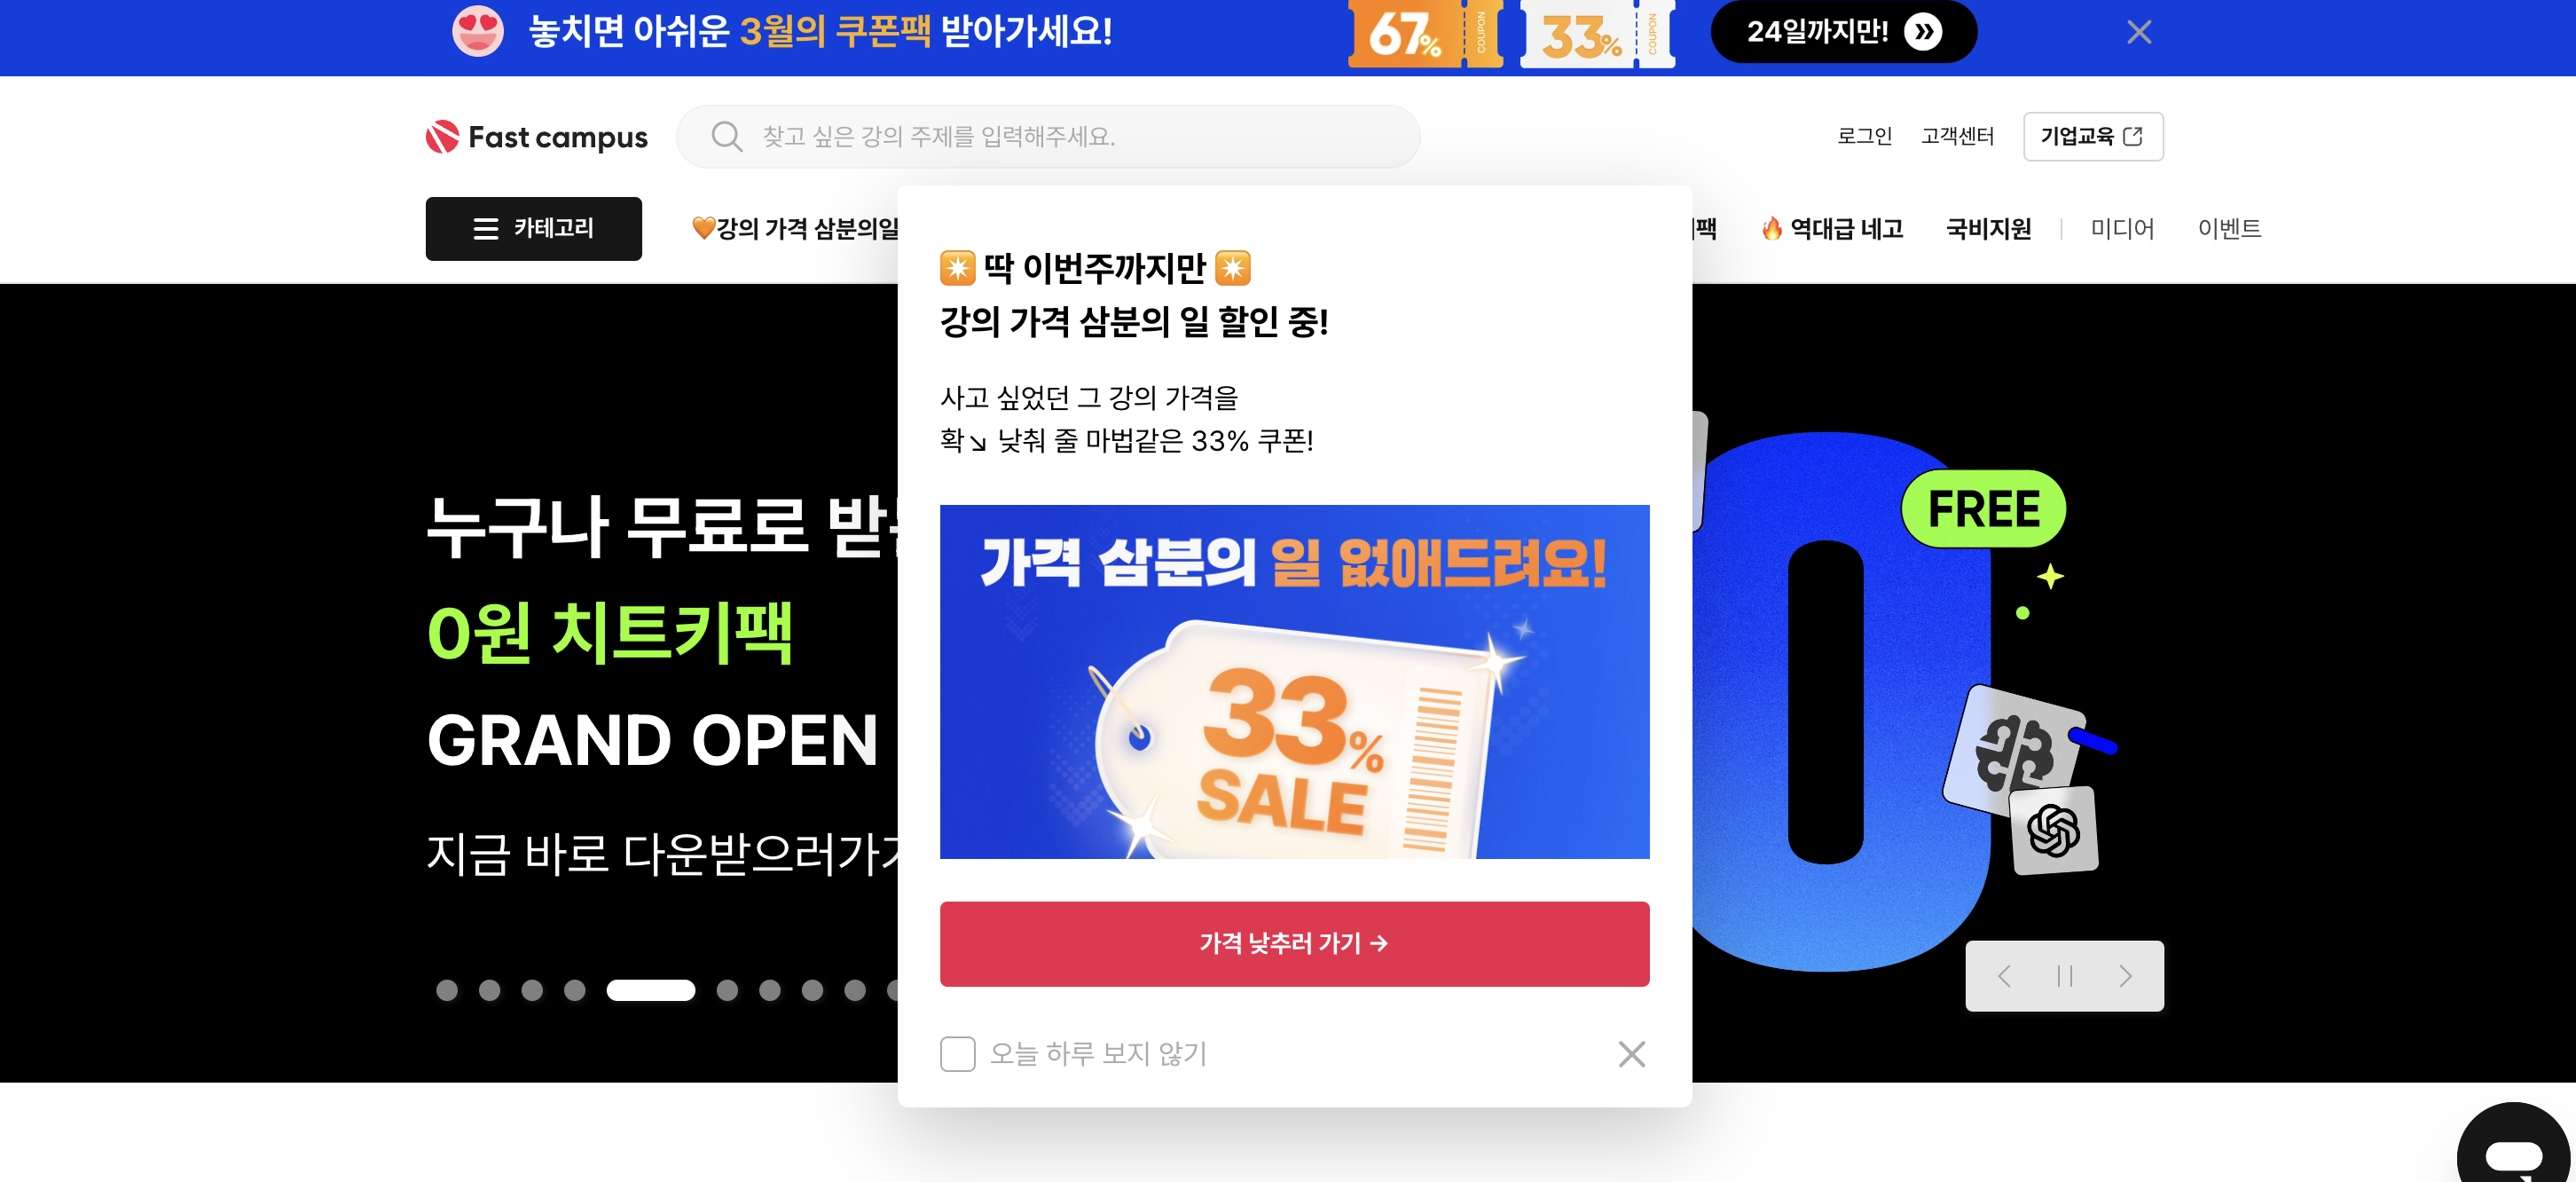2576x1182 pixels.
Task: Open the 카테고리 hamburger menu
Action: [533, 229]
